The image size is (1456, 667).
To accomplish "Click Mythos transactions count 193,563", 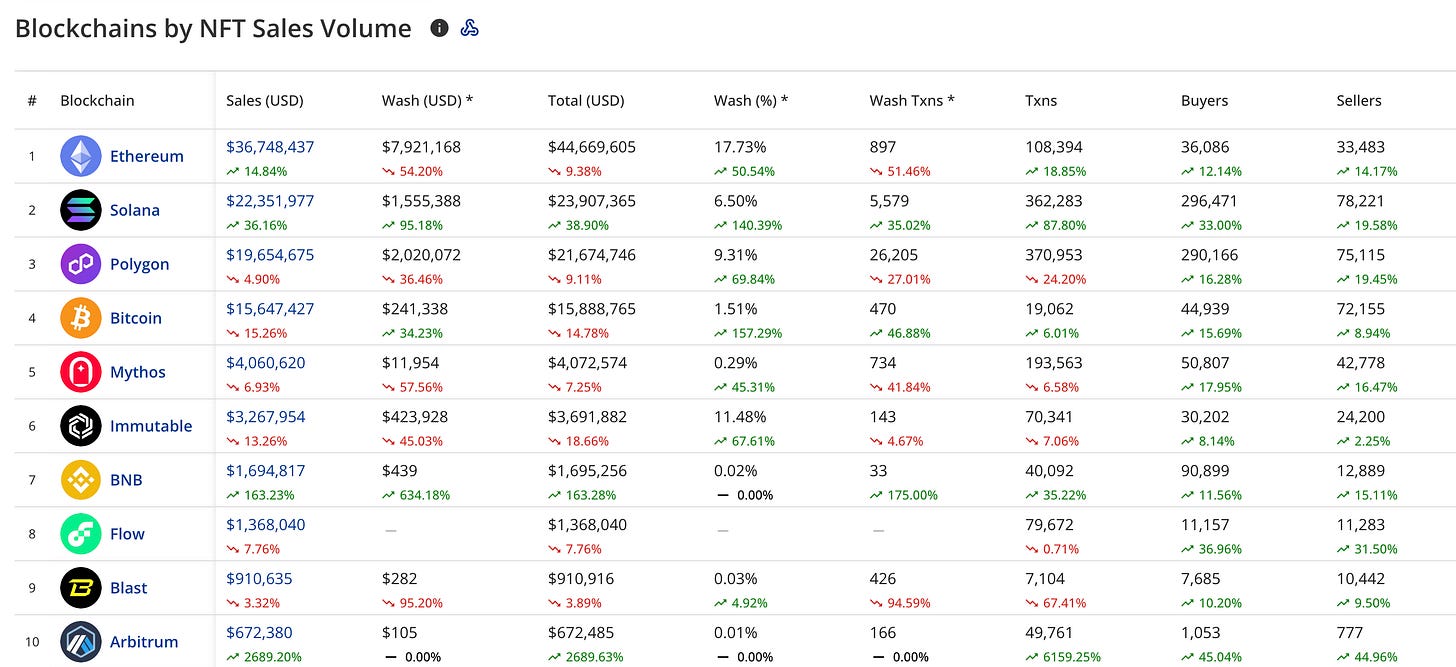I will 1054,362.
